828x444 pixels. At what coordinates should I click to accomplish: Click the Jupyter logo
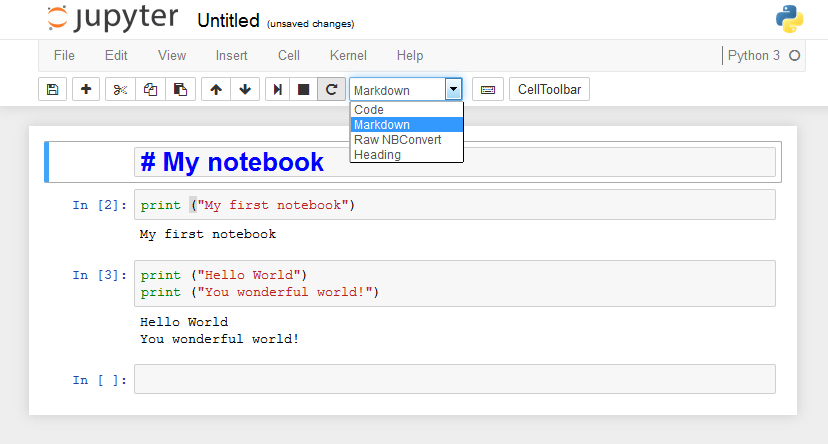click(112, 18)
